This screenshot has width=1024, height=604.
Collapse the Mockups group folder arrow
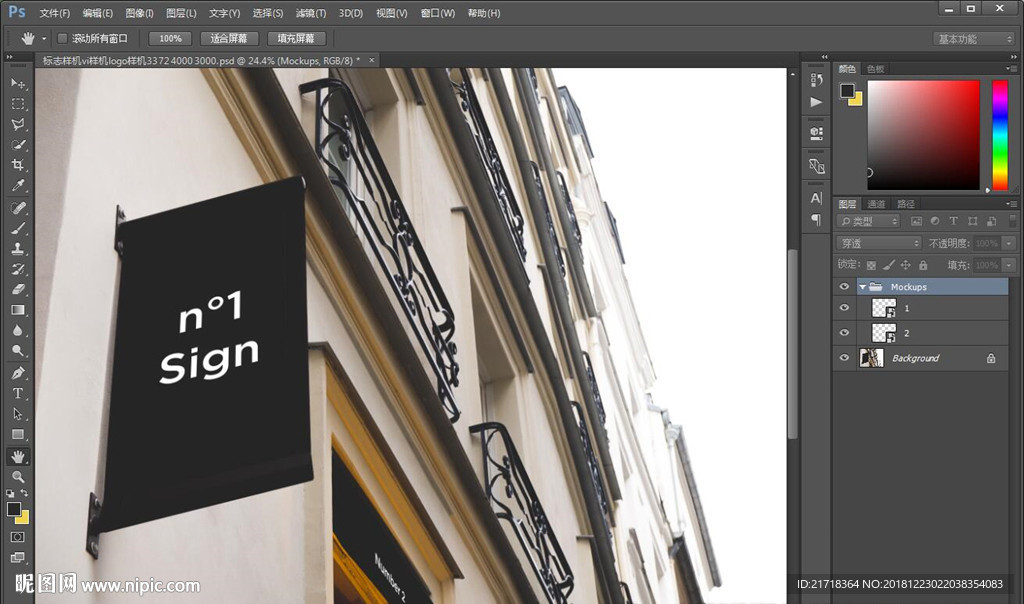coord(862,287)
